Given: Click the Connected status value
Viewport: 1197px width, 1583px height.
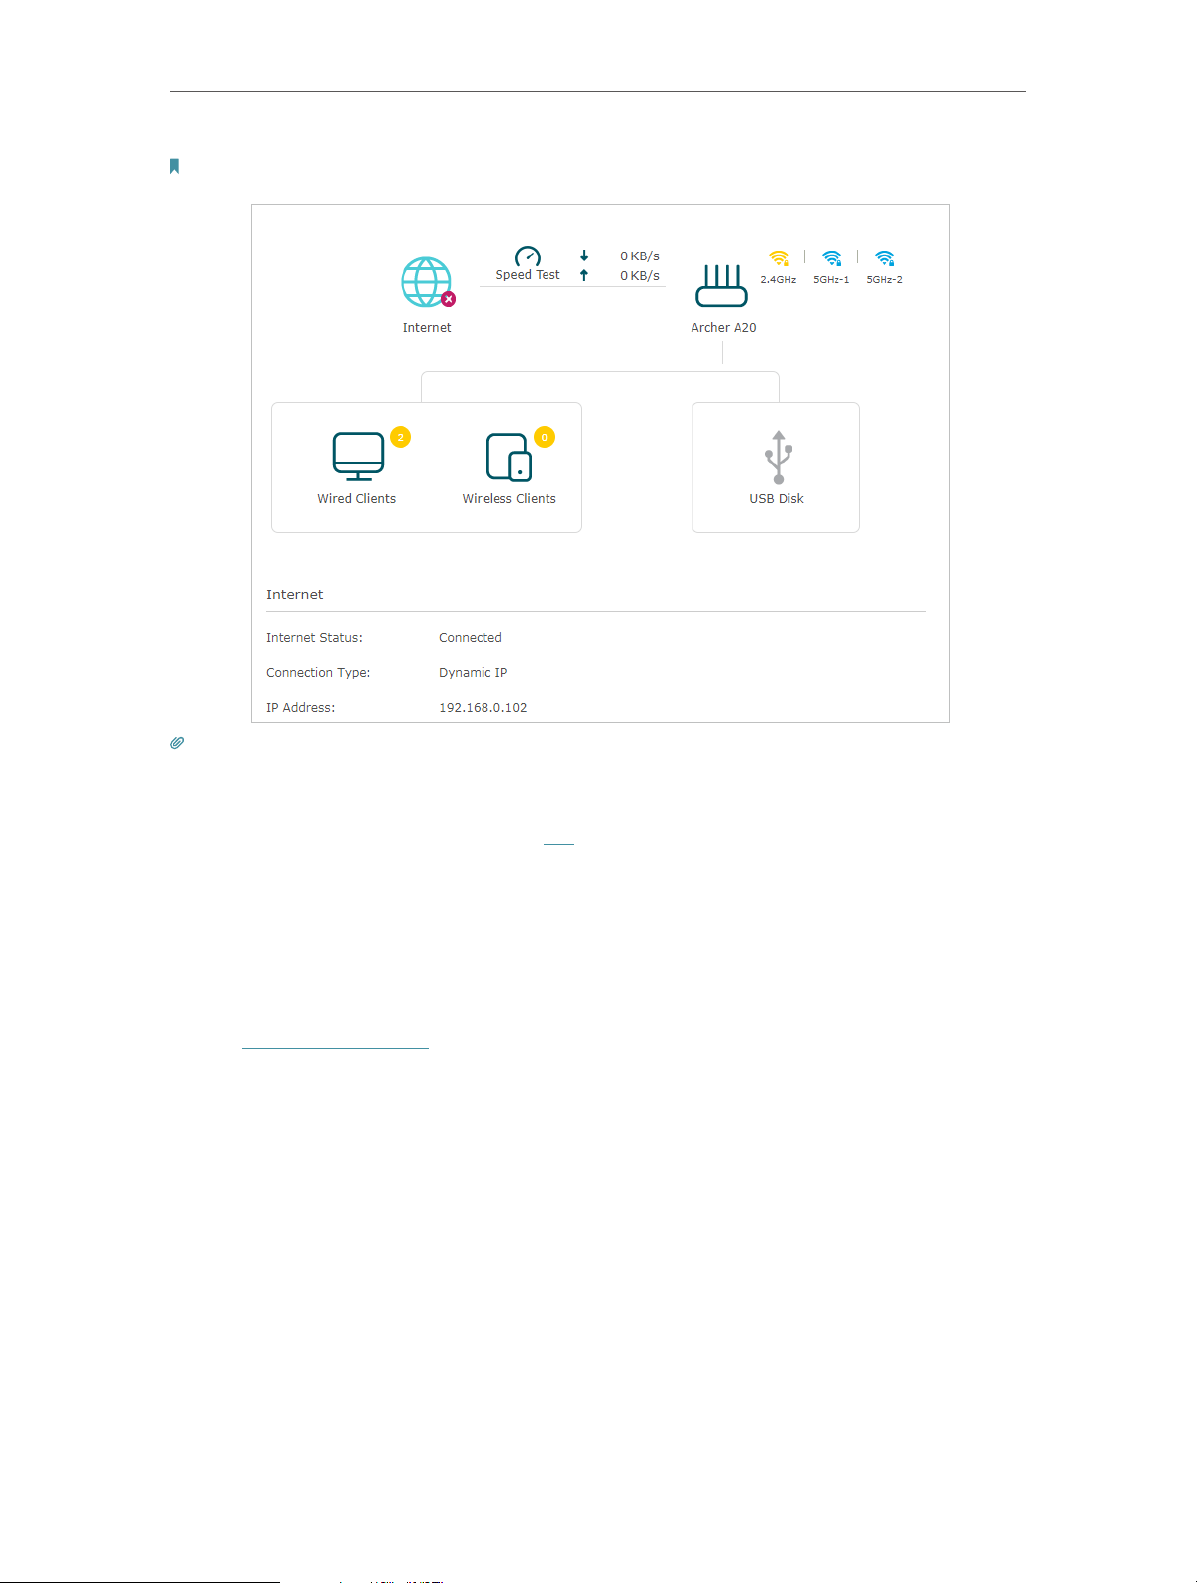Looking at the screenshot, I should [470, 638].
